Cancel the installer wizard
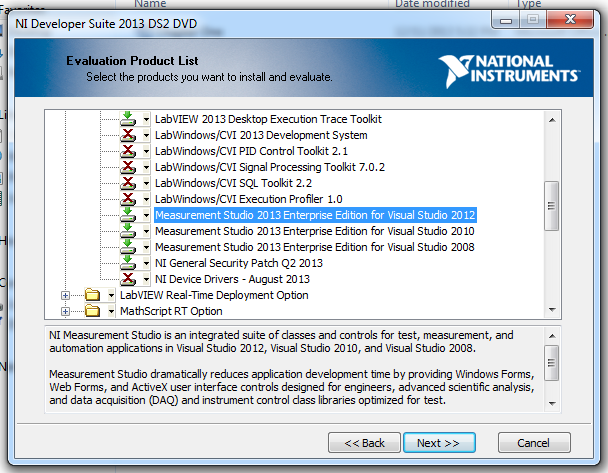Viewport: 608px width, 473px height. coord(534,443)
